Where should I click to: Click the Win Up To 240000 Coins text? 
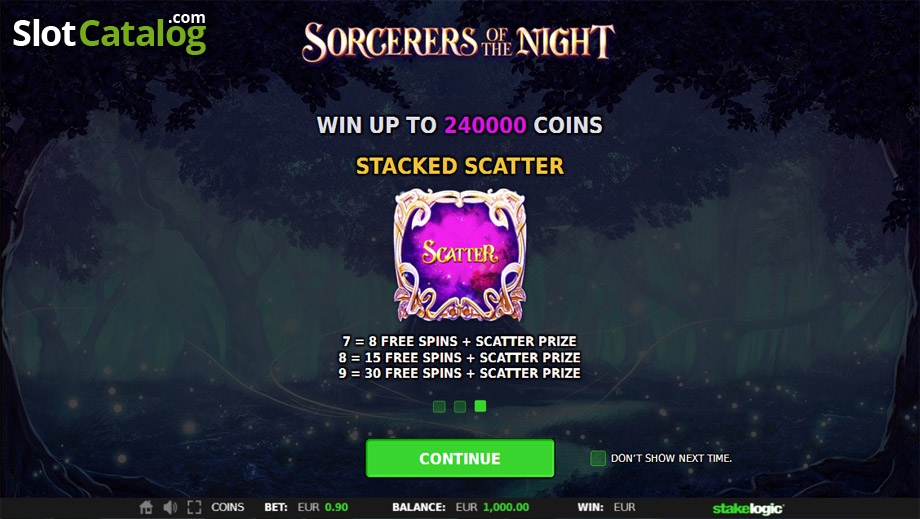pos(460,125)
